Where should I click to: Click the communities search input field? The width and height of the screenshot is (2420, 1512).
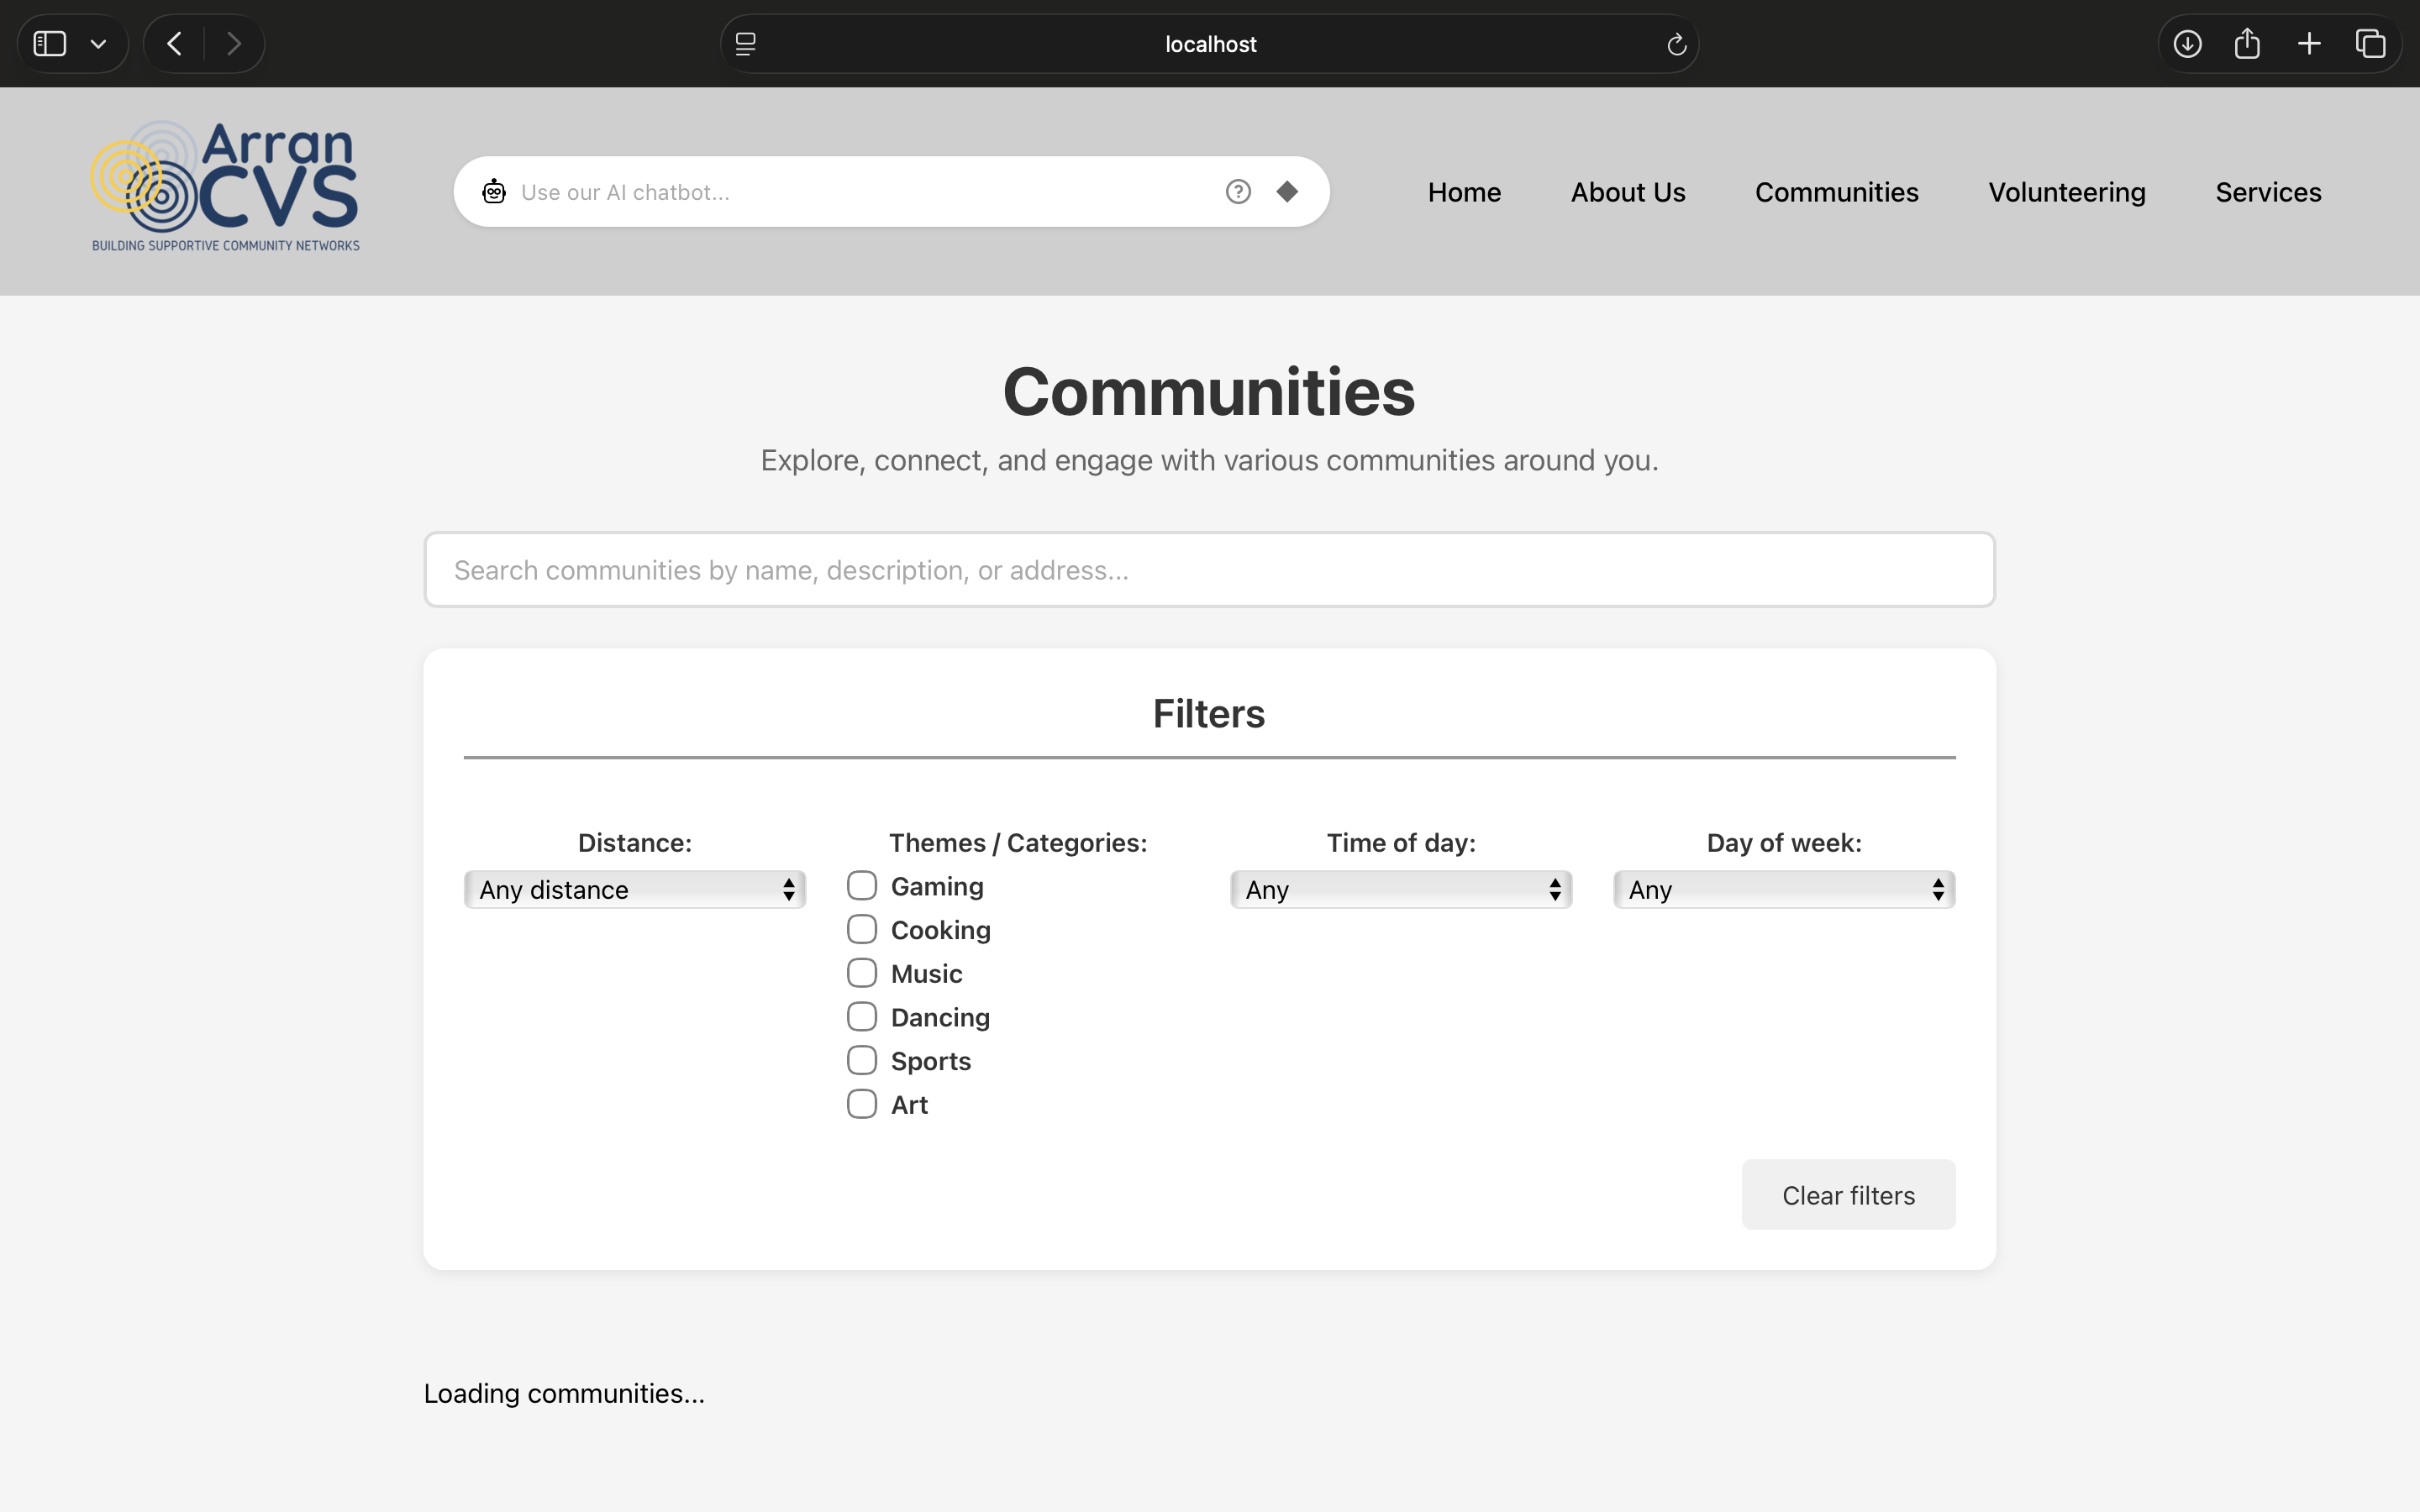coord(1208,569)
